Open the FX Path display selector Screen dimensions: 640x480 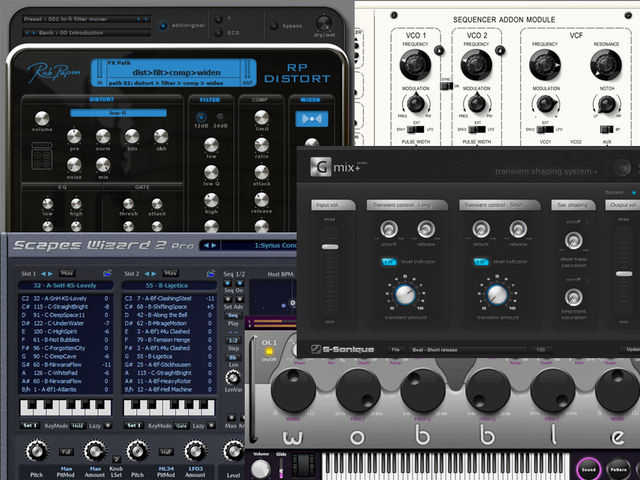point(173,73)
